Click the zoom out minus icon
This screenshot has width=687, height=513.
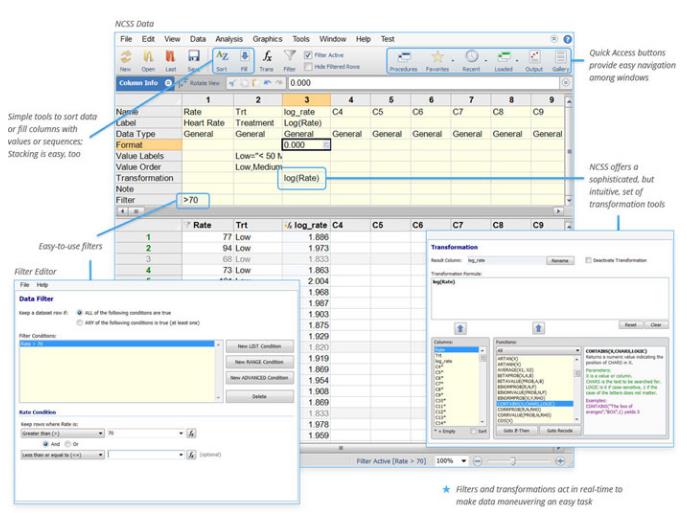coord(477,461)
